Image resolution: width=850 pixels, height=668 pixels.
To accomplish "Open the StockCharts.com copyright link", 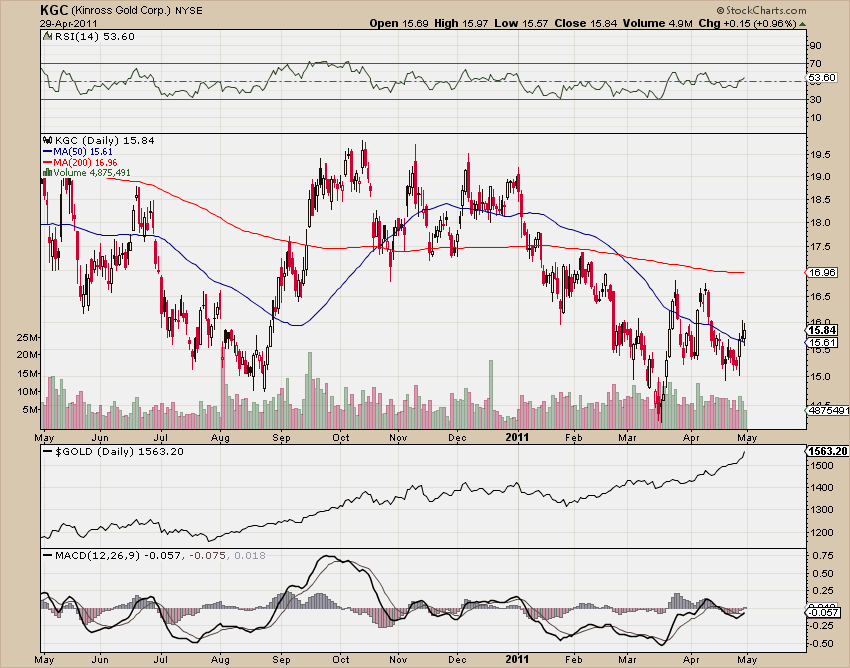I will coord(761,10).
